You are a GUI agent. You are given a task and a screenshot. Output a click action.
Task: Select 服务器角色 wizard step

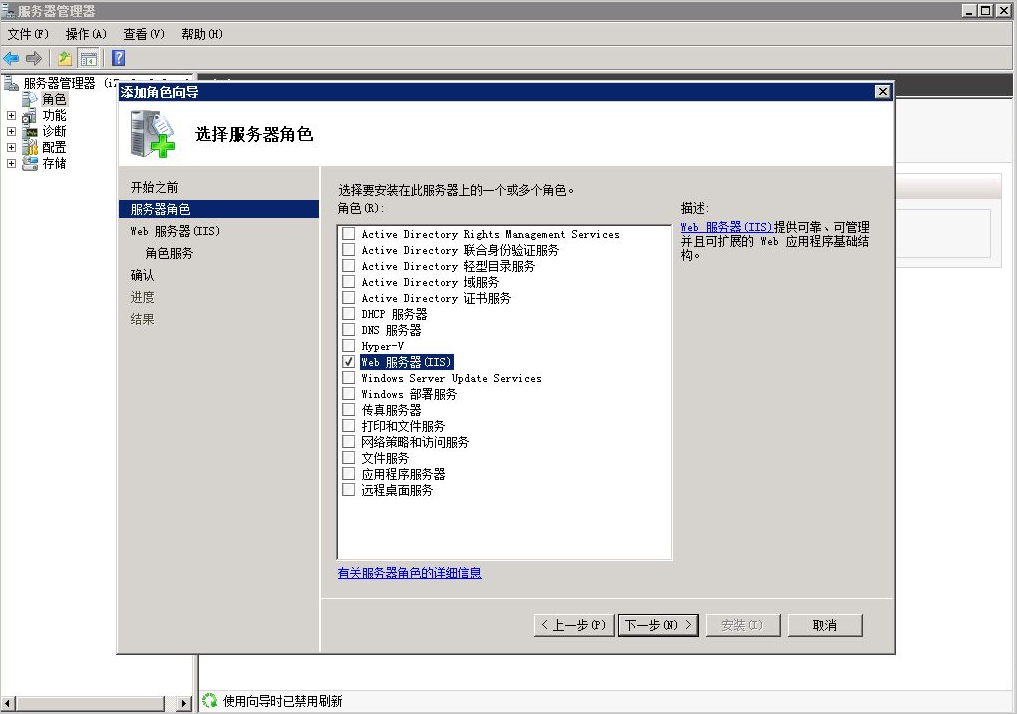point(219,209)
